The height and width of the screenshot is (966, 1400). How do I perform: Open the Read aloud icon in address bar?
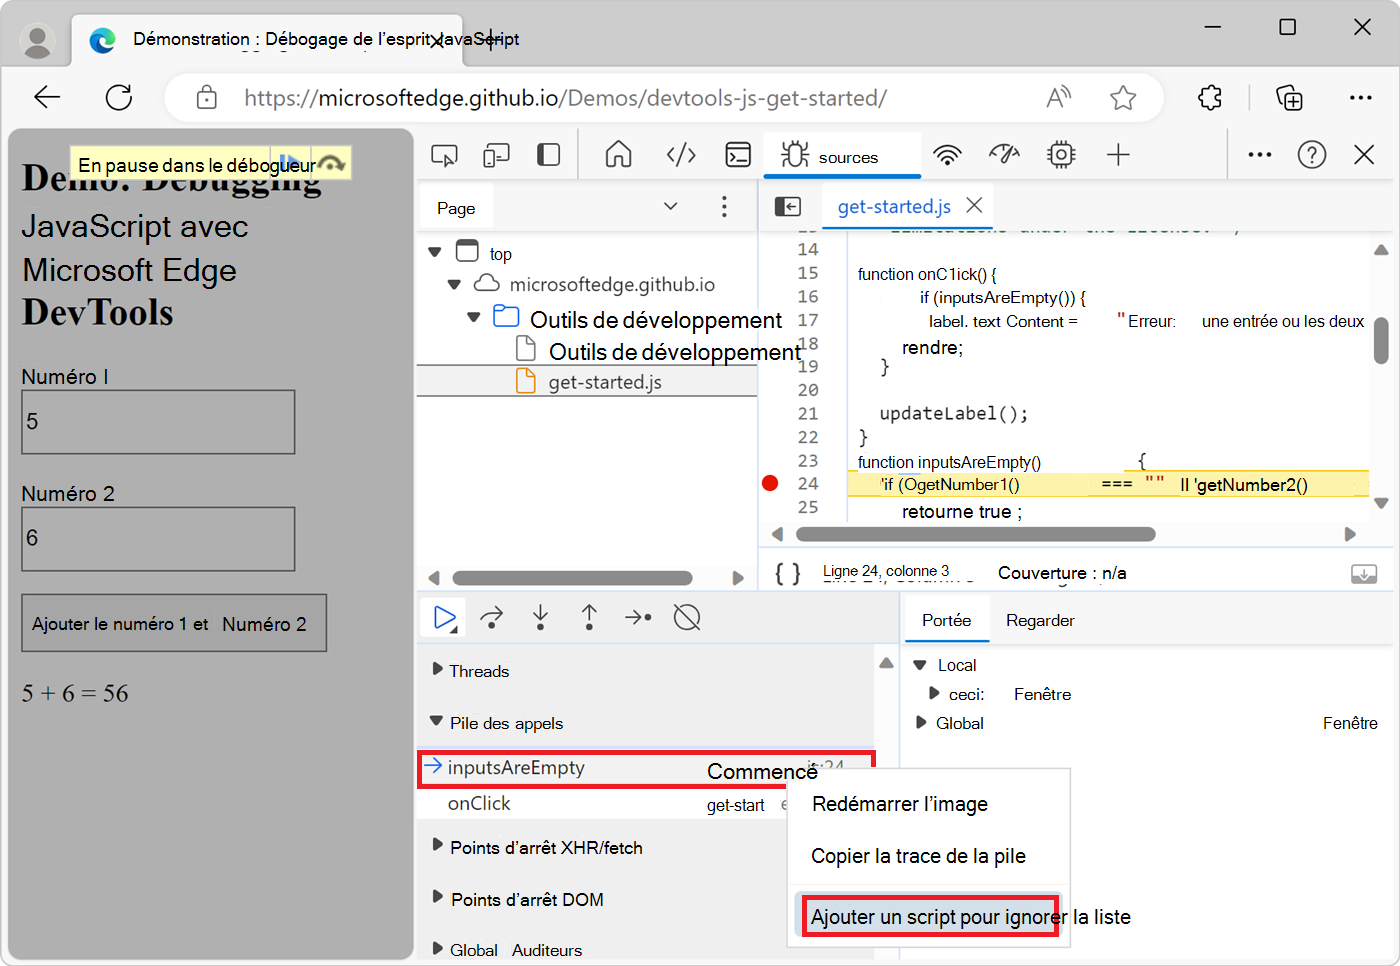click(1058, 97)
